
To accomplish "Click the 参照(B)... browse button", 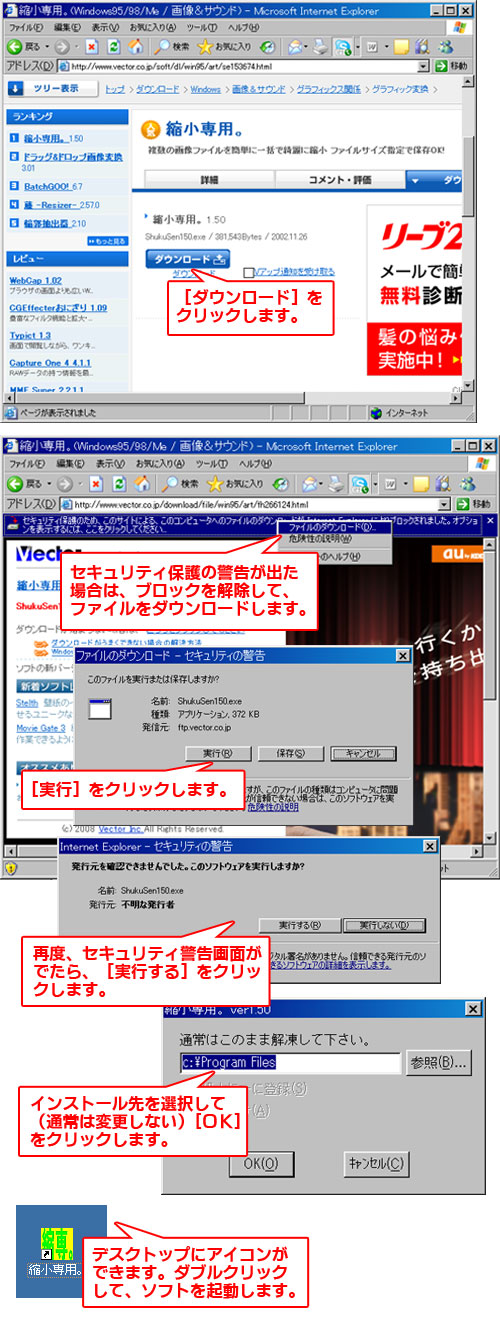I will point(438,1063).
